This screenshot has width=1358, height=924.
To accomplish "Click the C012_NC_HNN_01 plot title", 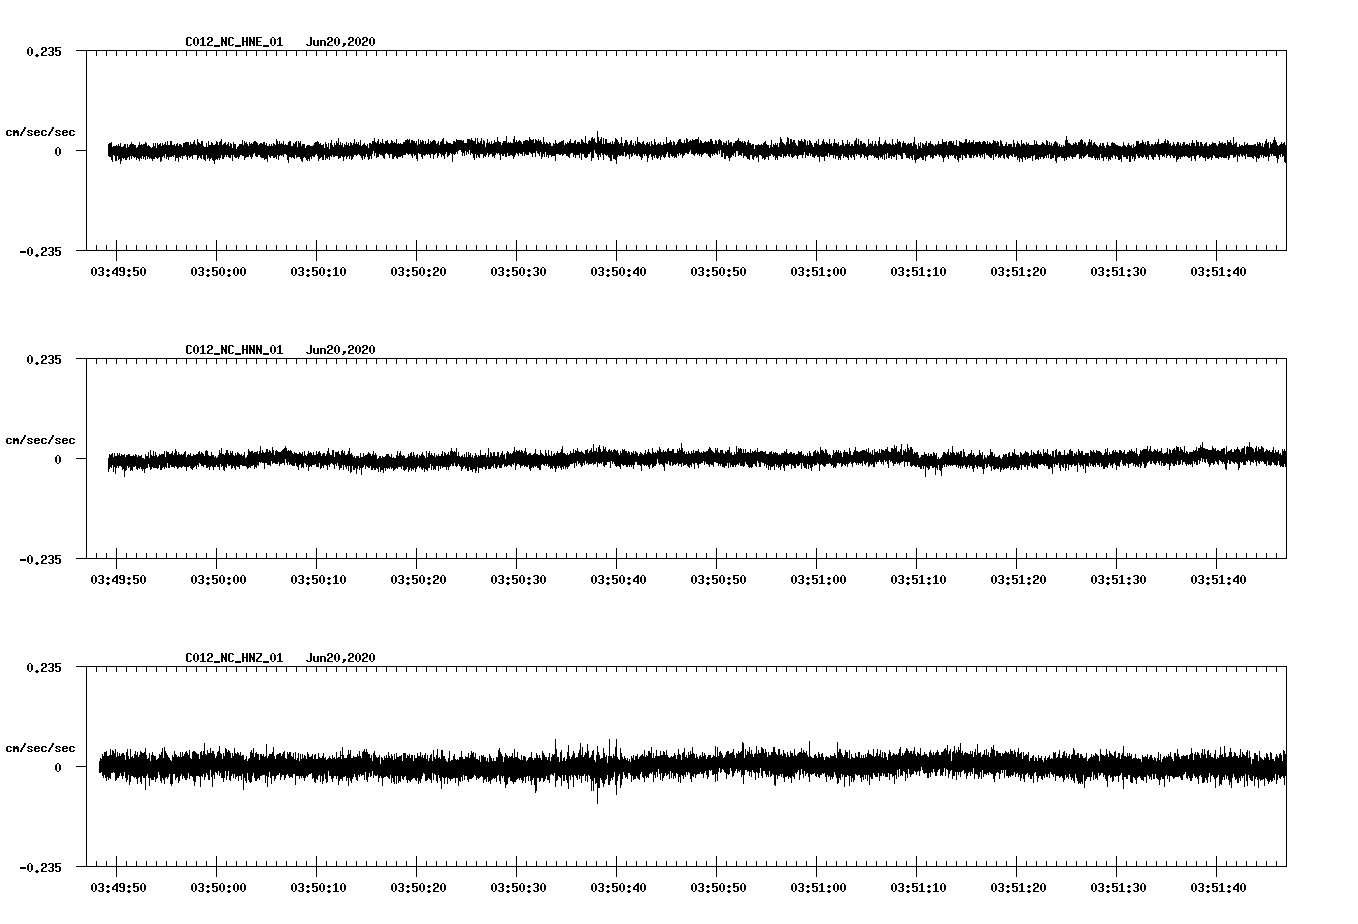I will (234, 350).
